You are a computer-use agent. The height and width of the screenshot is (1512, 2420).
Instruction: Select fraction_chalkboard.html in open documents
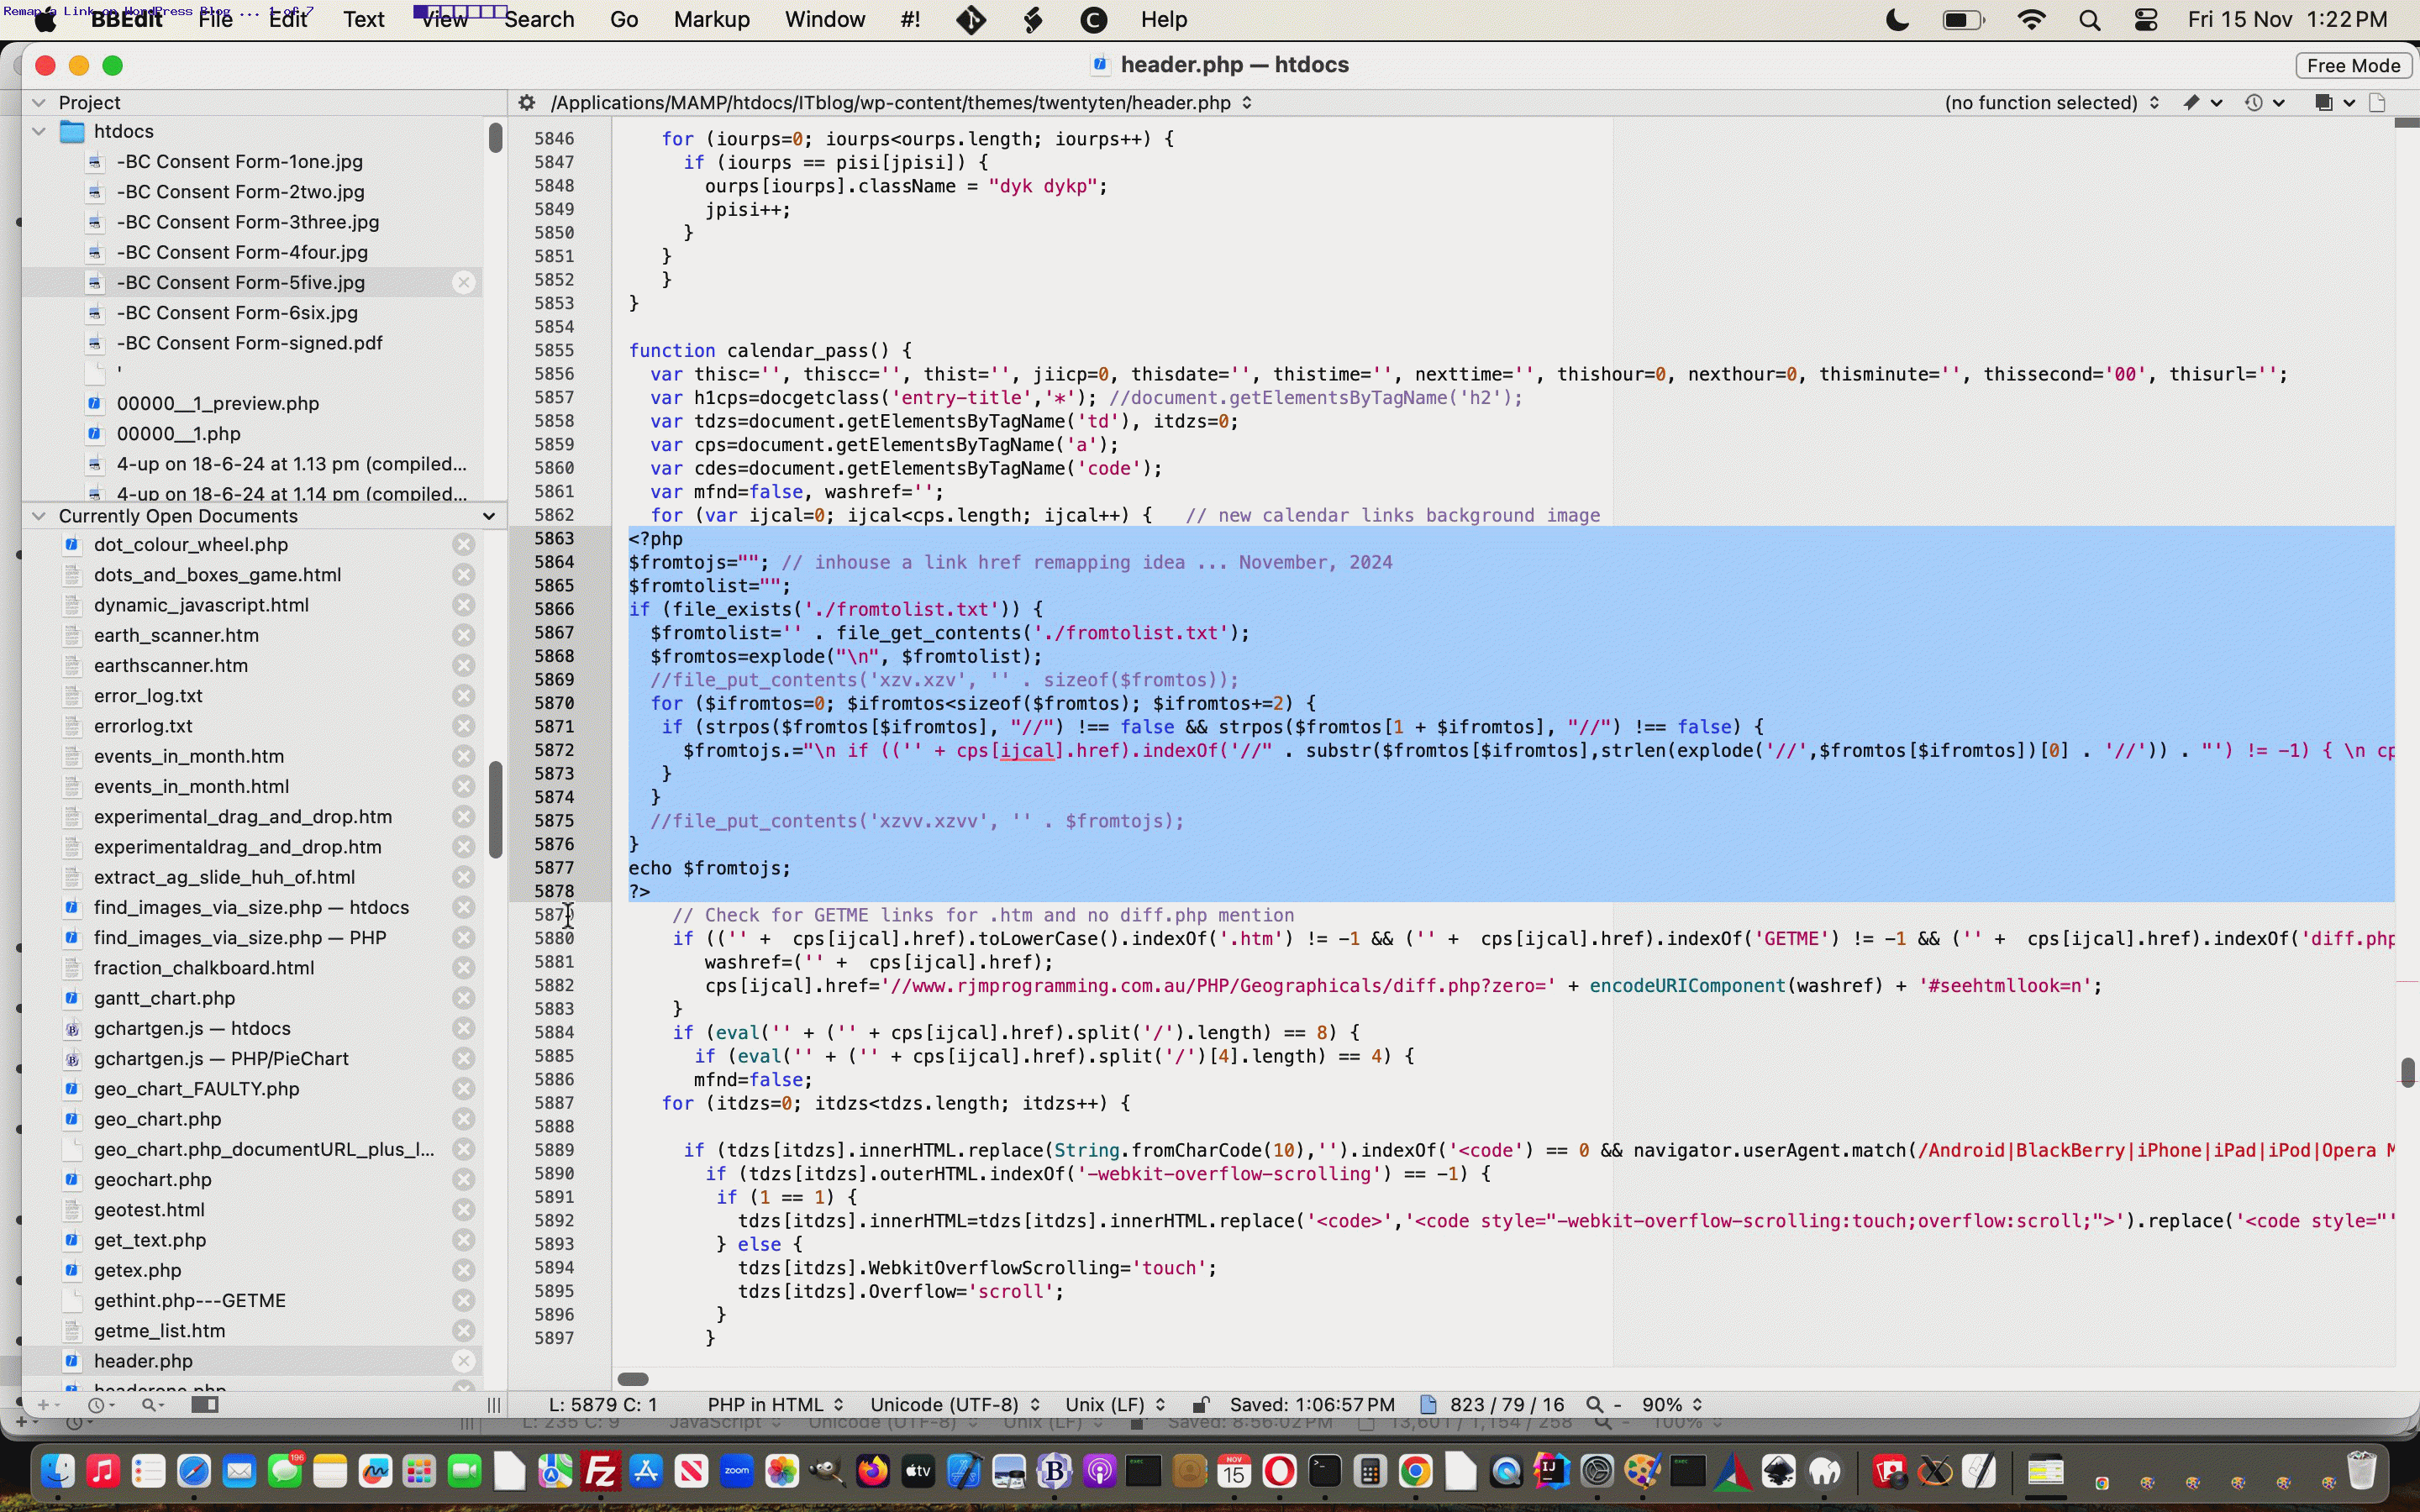pyautogui.click(x=204, y=967)
